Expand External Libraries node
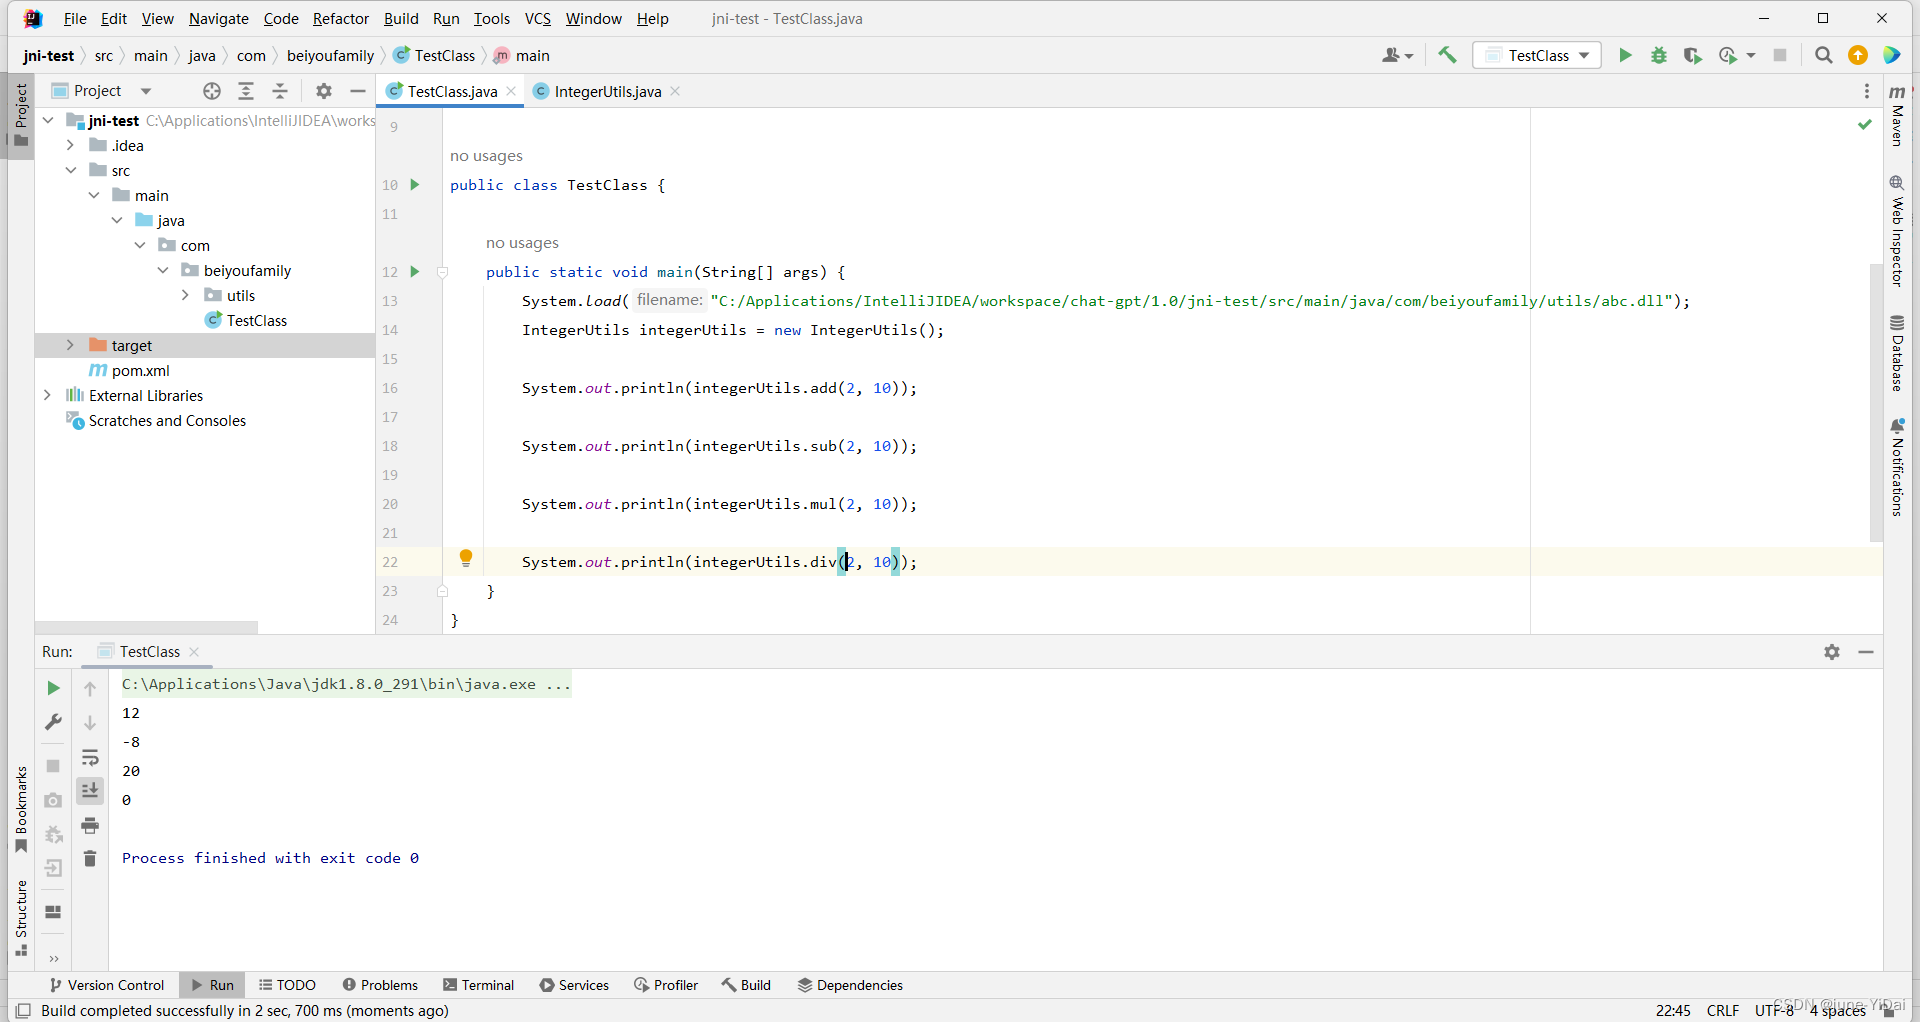This screenshot has width=1920, height=1022. click(x=47, y=395)
